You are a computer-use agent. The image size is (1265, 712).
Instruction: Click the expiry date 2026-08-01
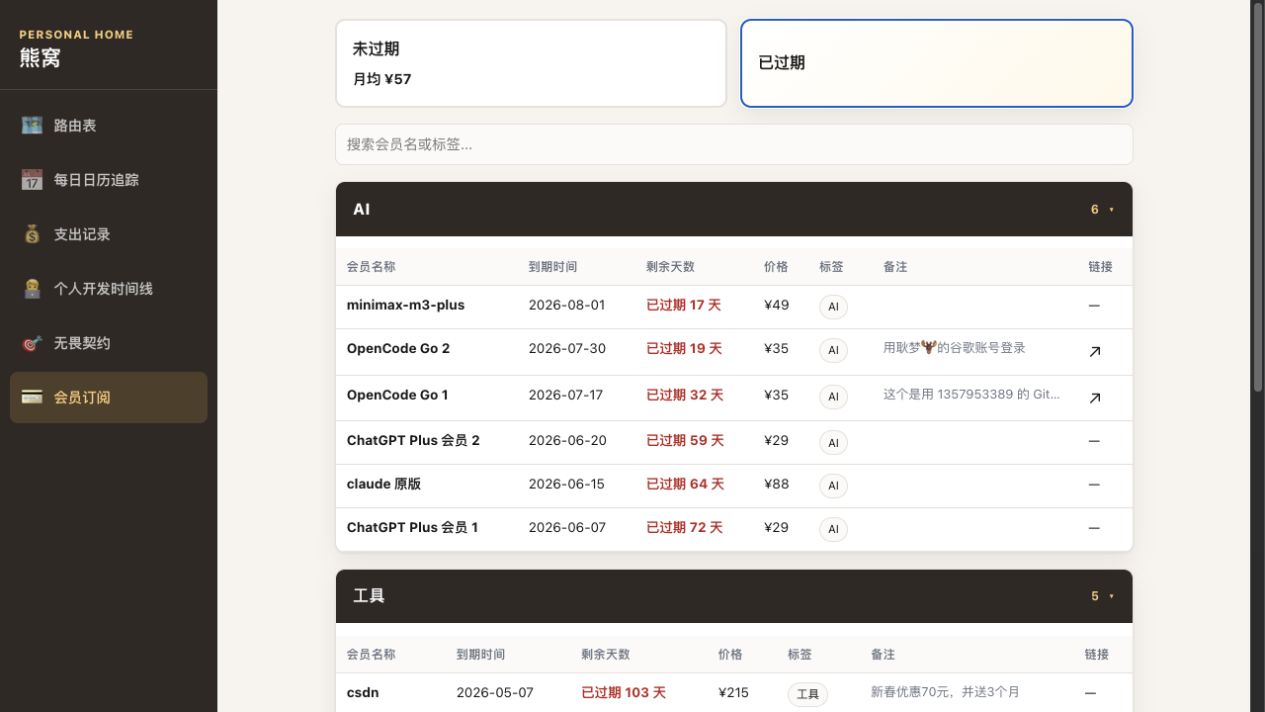click(x=567, y=305)
